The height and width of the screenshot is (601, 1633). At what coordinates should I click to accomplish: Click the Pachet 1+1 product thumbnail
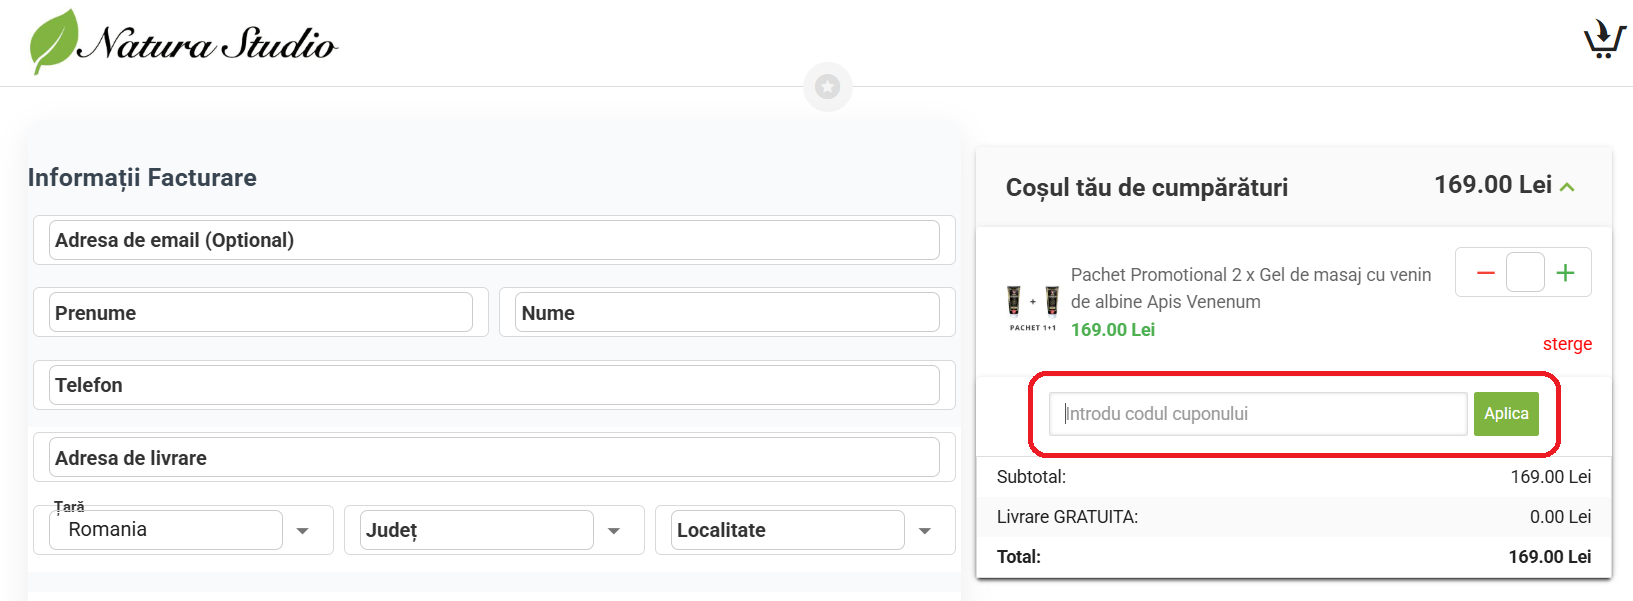1032,305
